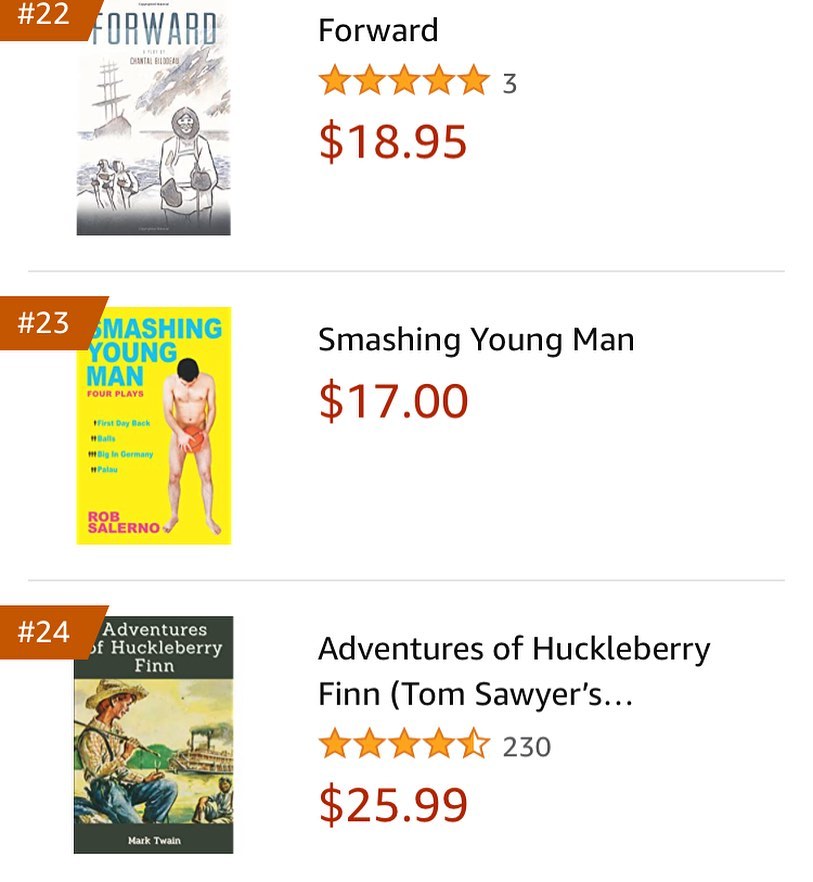Image resolution: width=813 pixels, height=882 pixels.
Task: Click the #22 rank badge
Action: [45, 18]
